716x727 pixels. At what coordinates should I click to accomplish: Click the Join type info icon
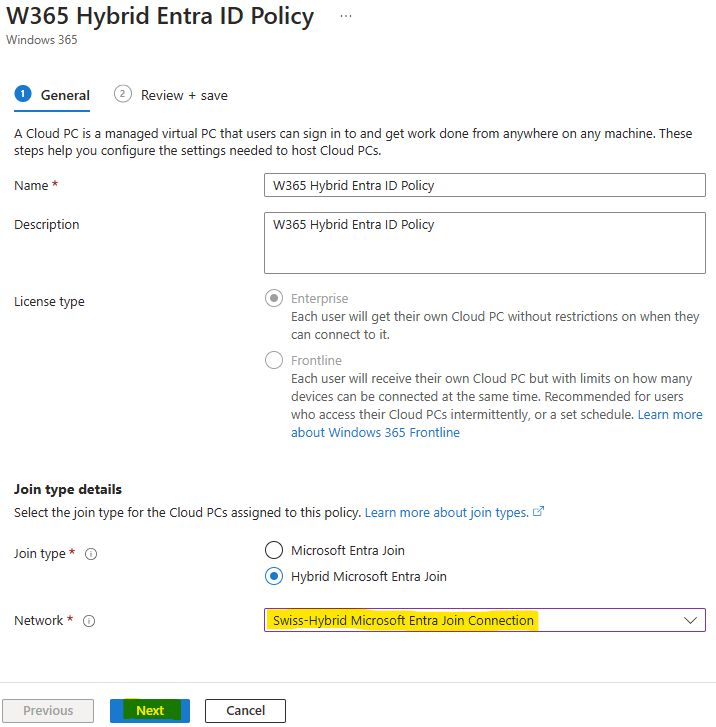[91, 554]
